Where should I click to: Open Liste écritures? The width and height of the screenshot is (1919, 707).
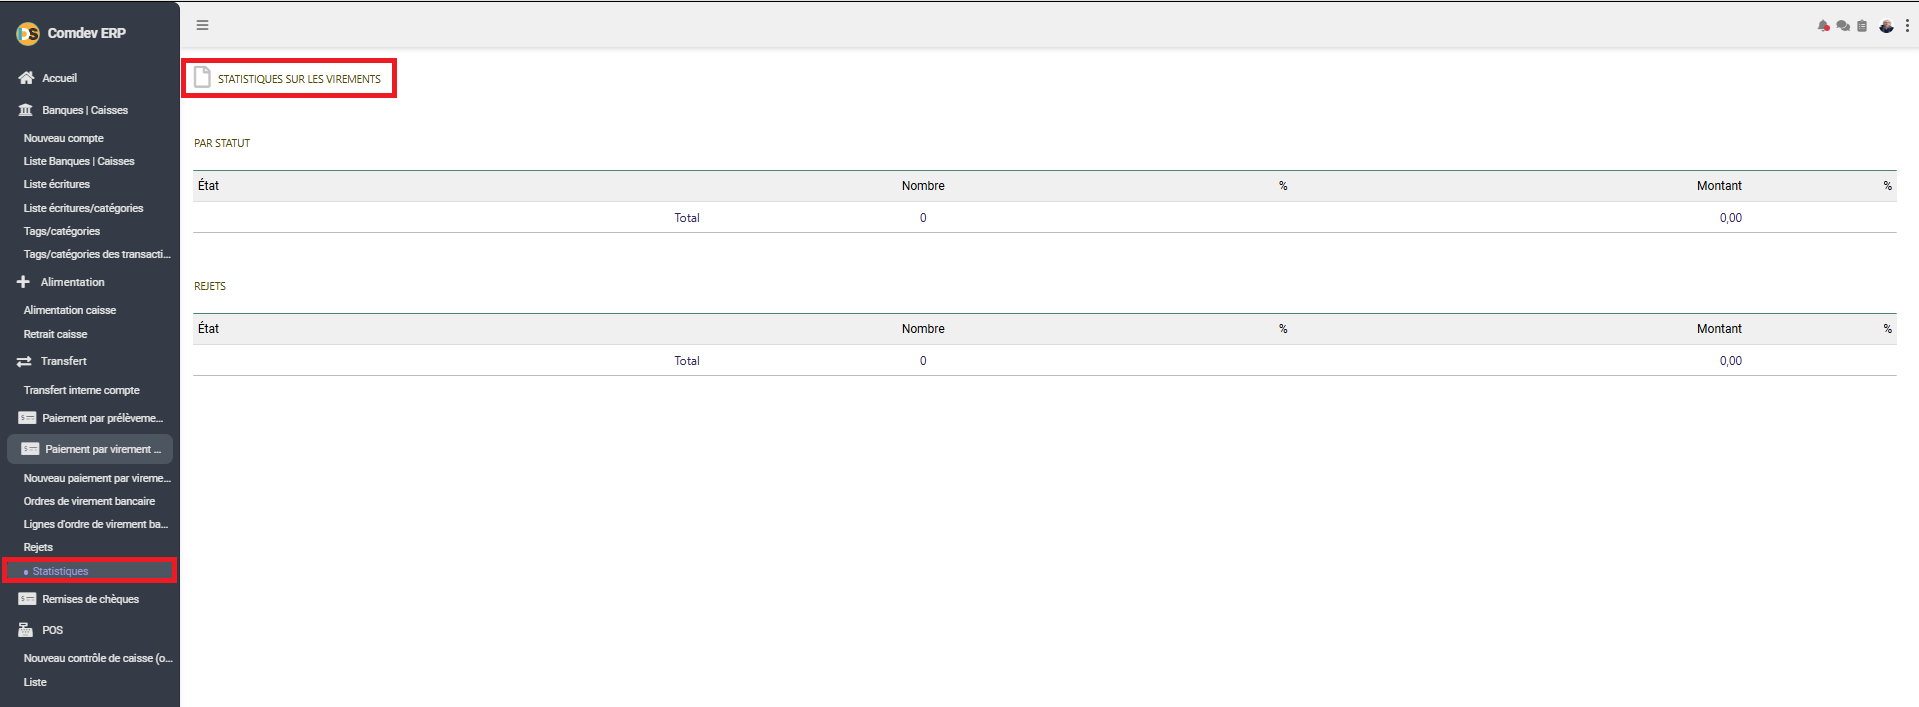(57, 184)
